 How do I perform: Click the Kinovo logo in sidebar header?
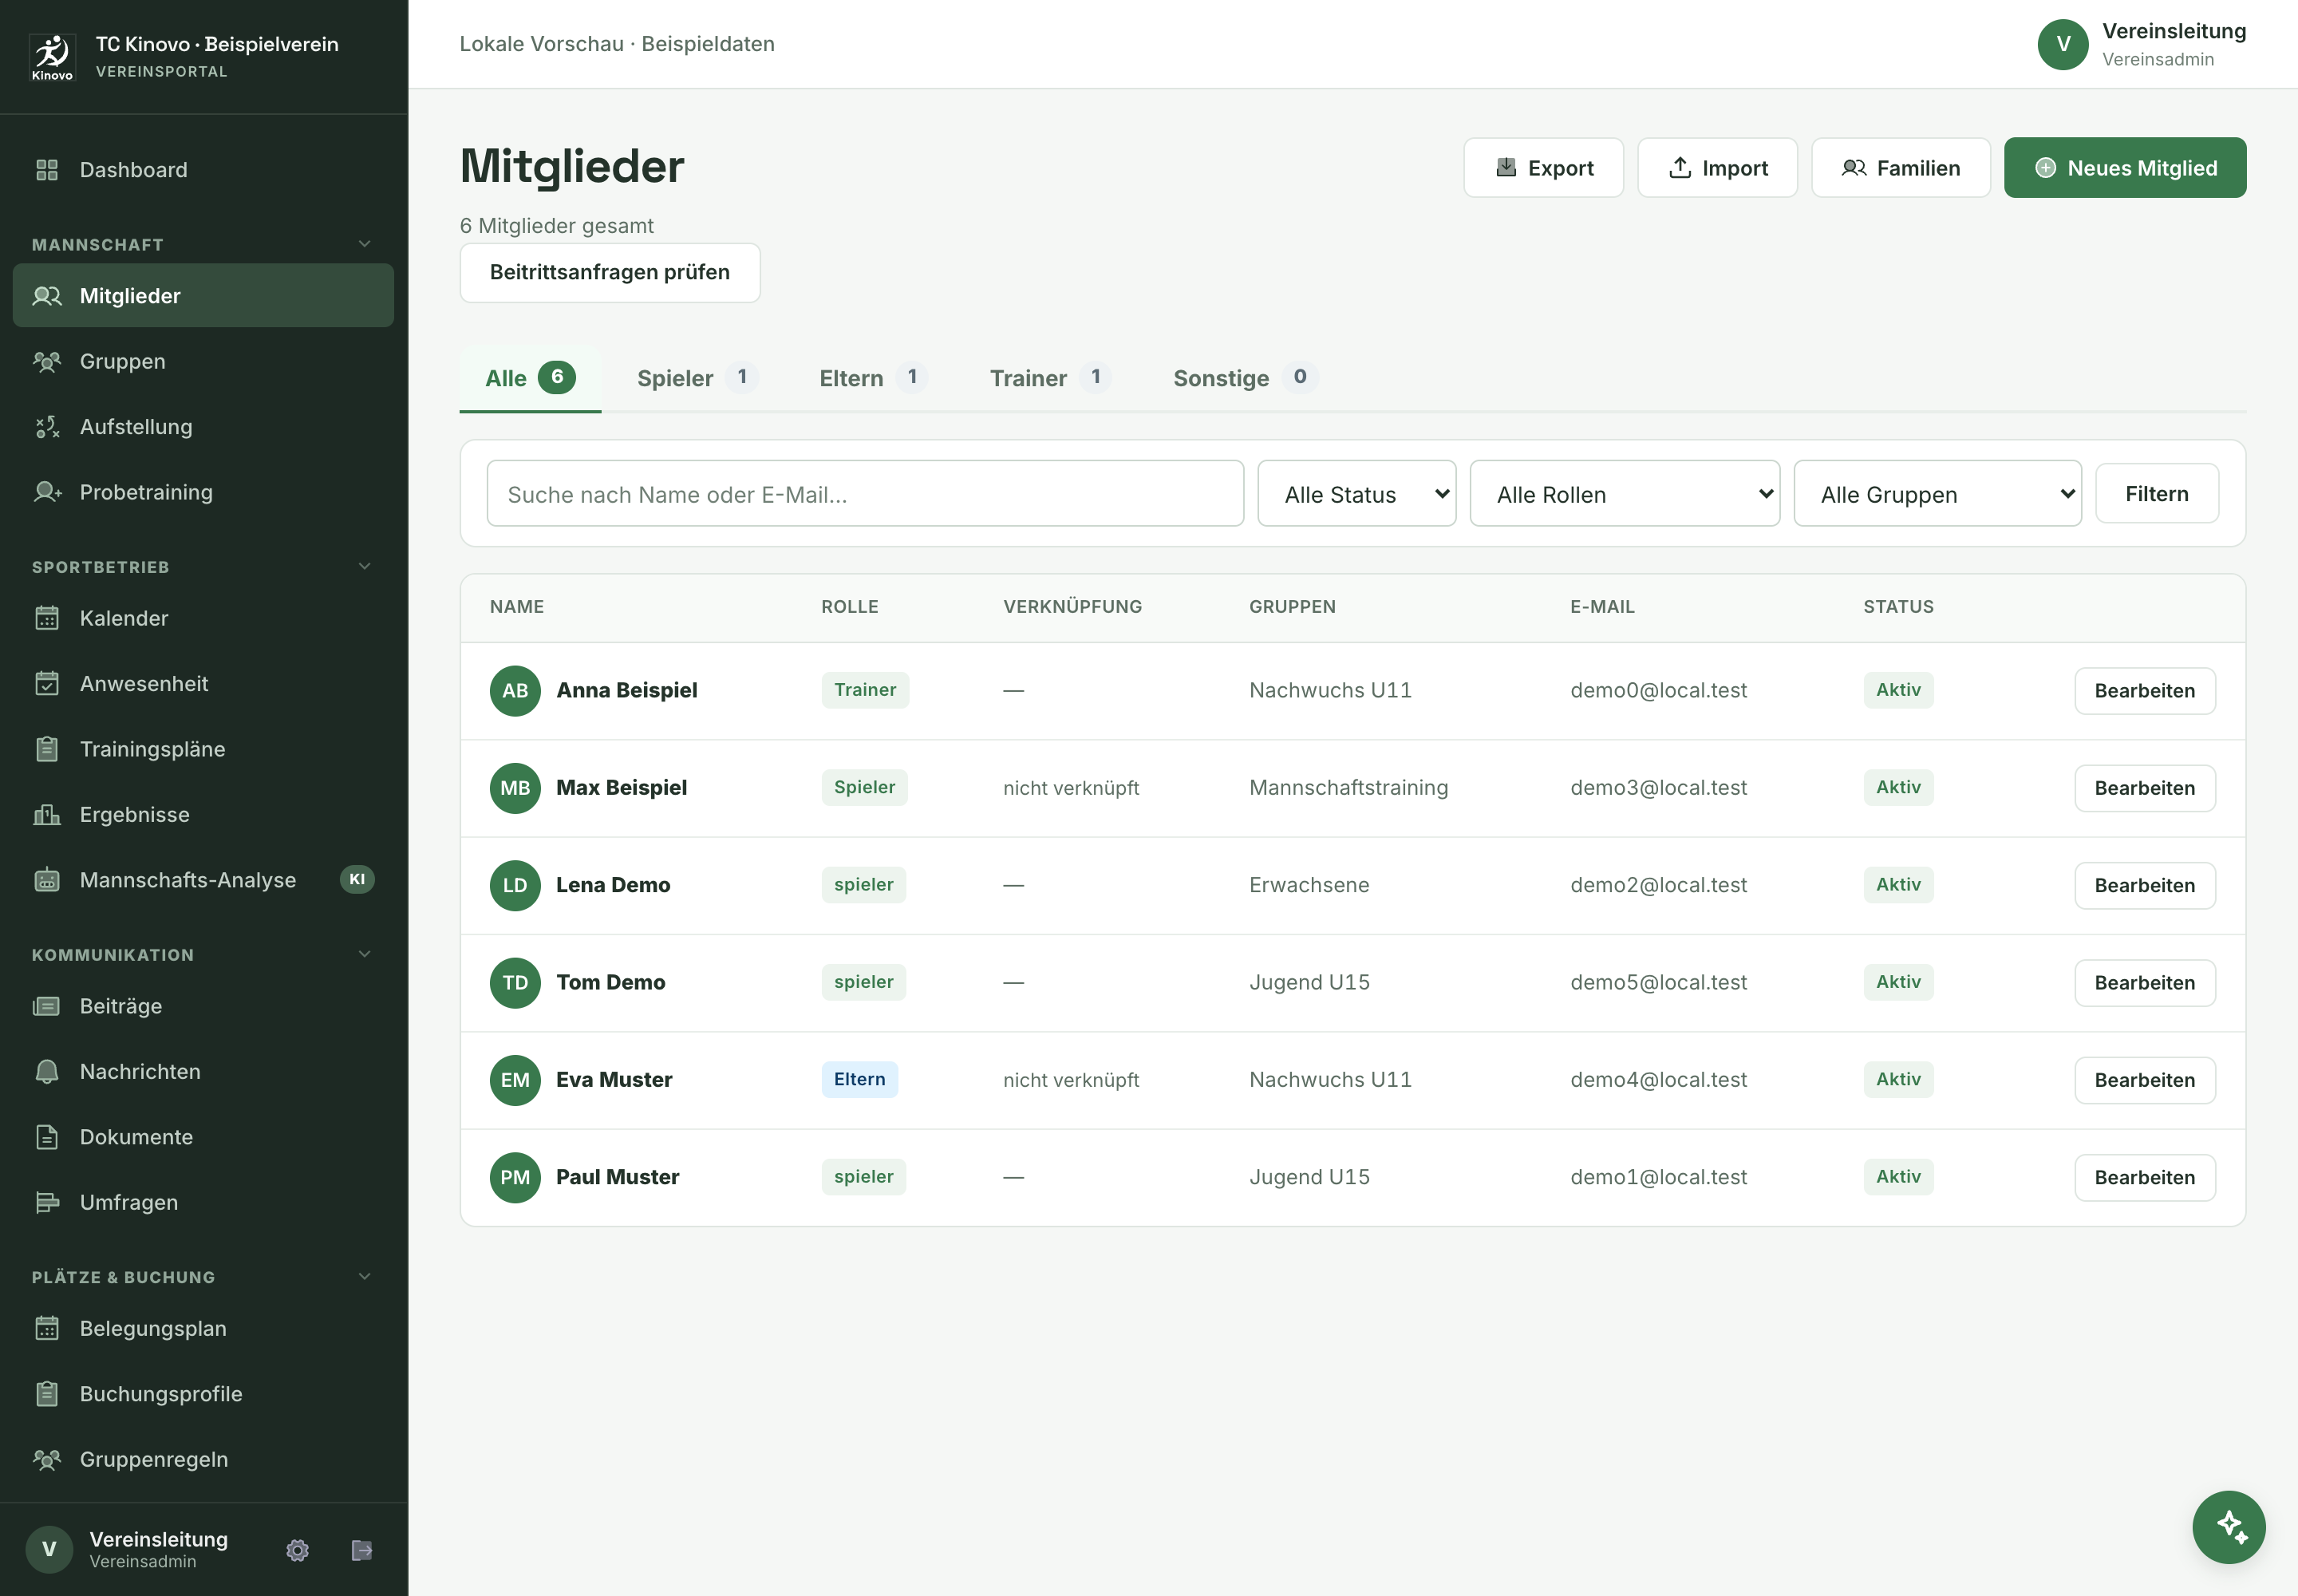click(52, 57)
